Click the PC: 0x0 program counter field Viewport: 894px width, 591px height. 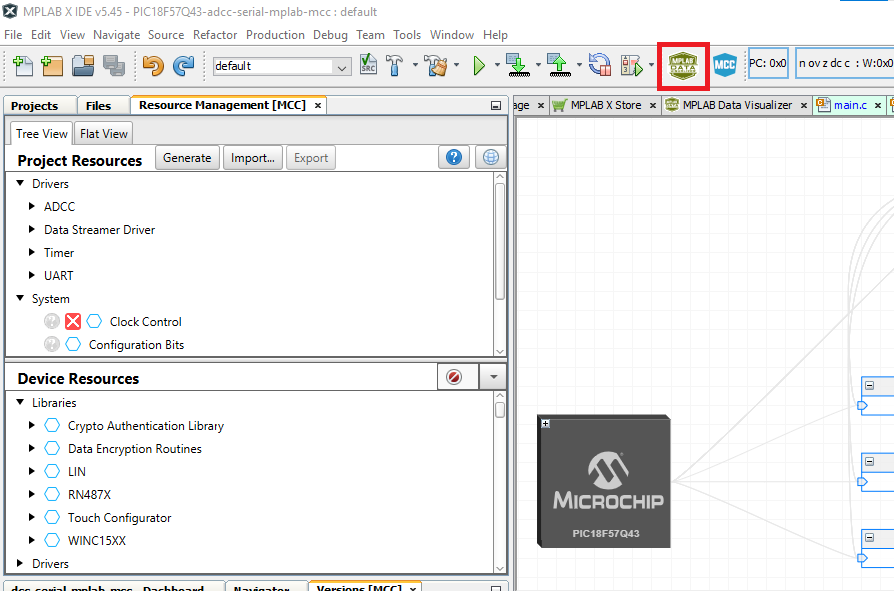(768, 63)
